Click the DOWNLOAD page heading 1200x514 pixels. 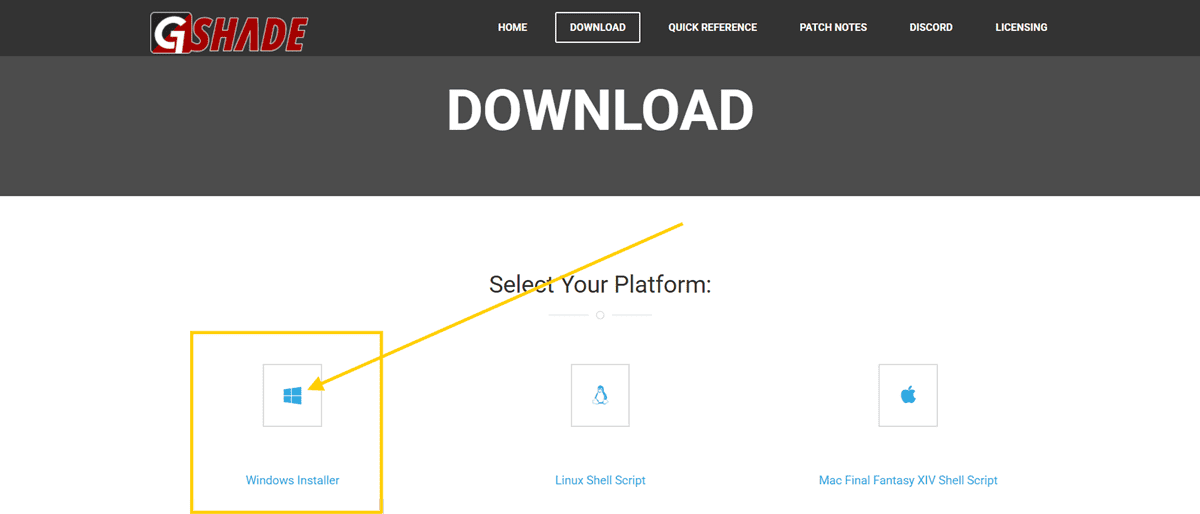600,110
